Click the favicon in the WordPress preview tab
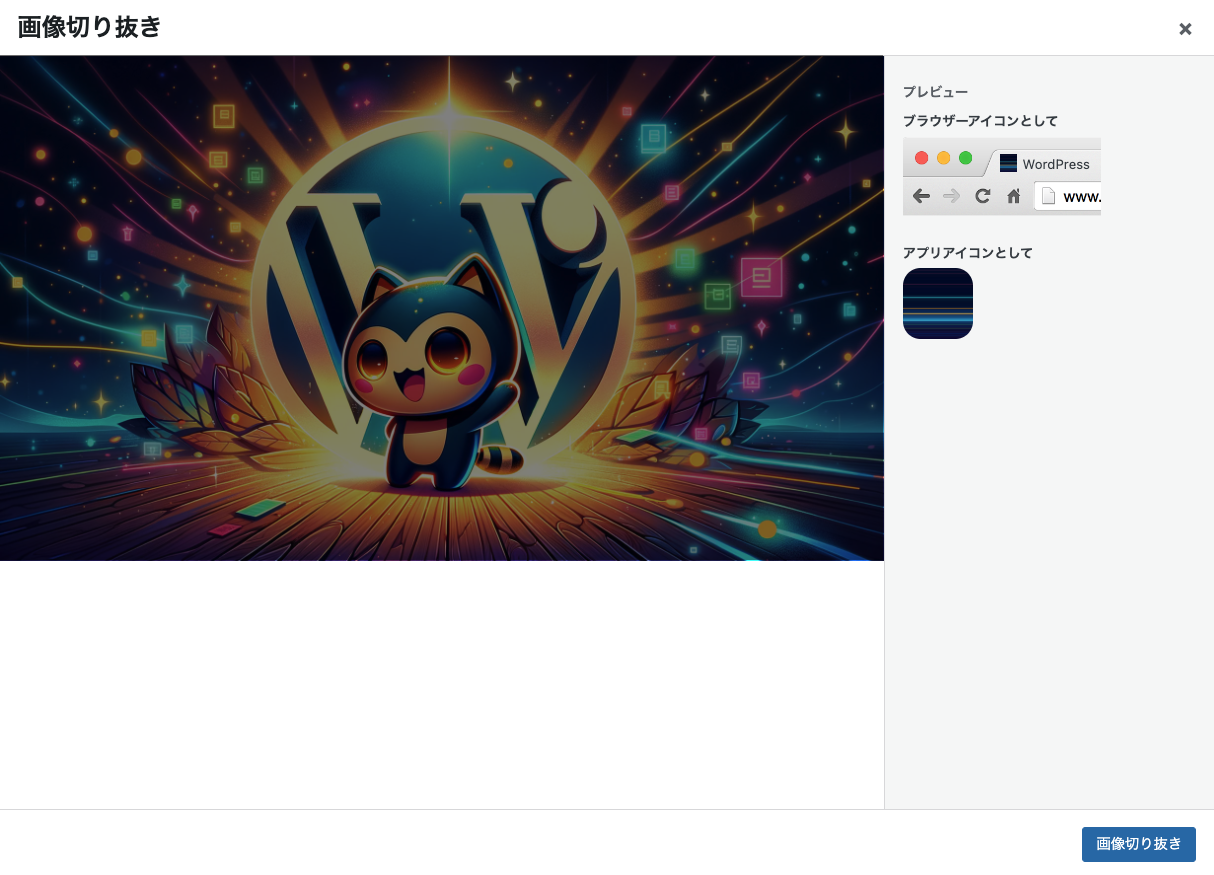Image resolution: width=1214 pixels, height=875 pixels. [x=1008, y=163]
